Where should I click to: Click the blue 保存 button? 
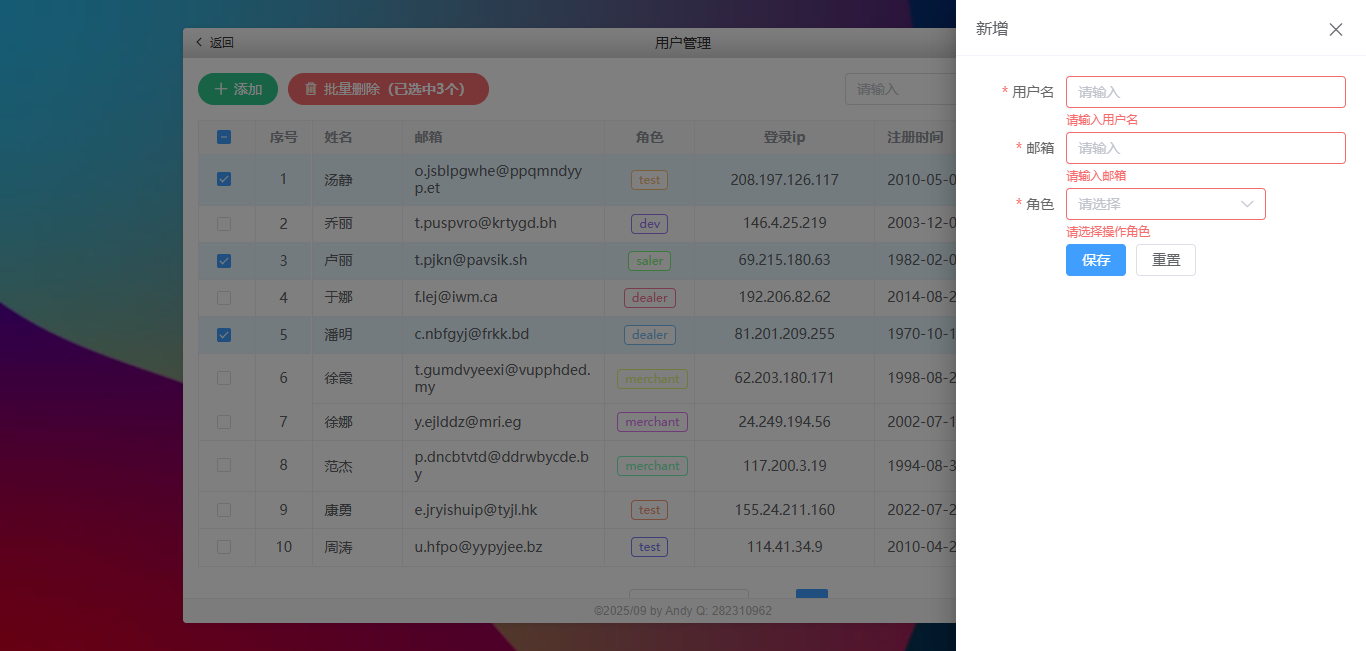[1095, 260]
